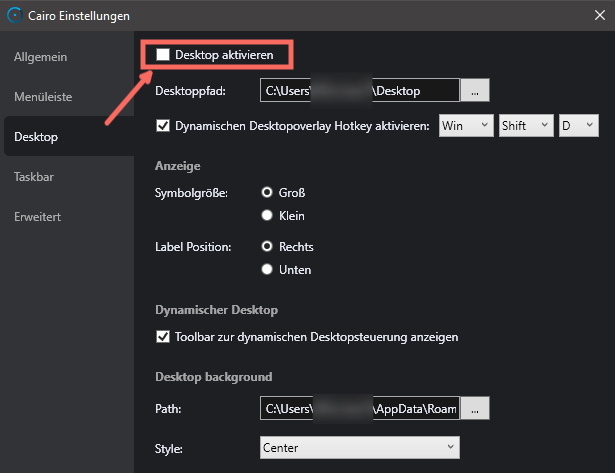
Task: Enable the Desktop aktivieren checkbox
Action: (x=163, y=55)
